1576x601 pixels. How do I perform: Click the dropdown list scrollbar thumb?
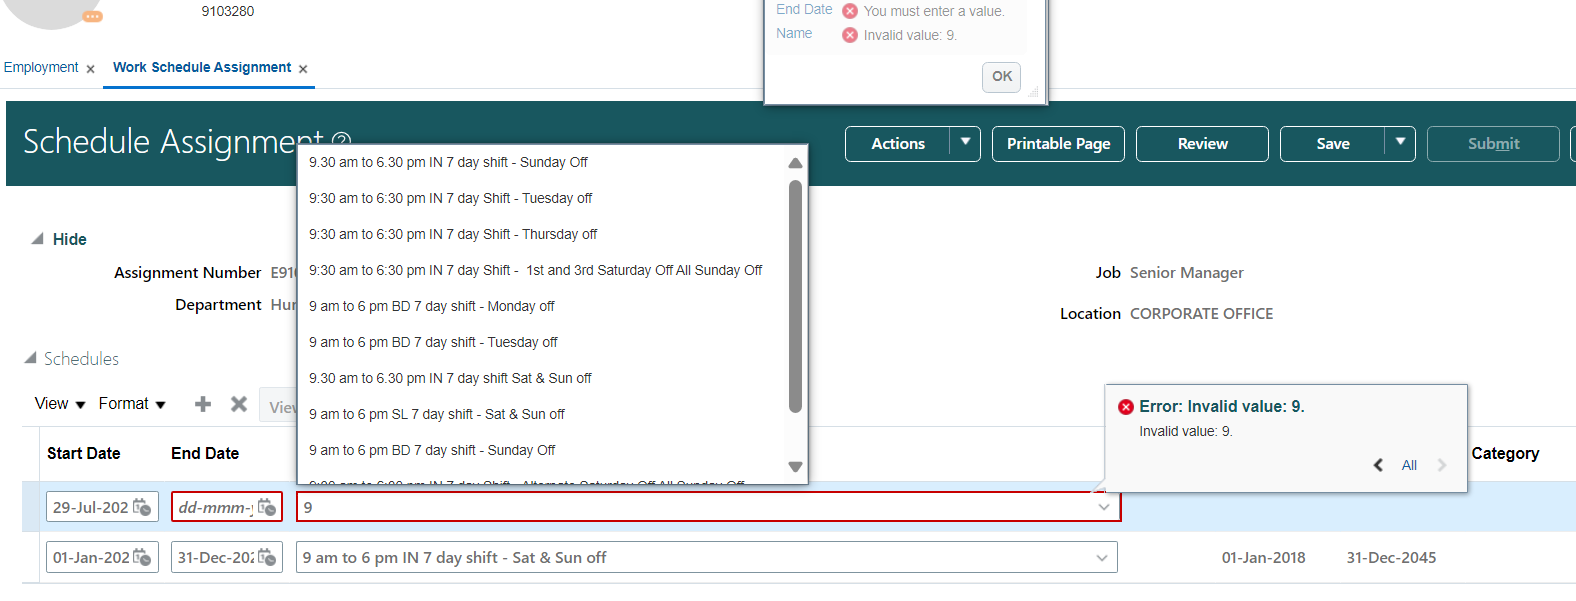click(795, 296)
